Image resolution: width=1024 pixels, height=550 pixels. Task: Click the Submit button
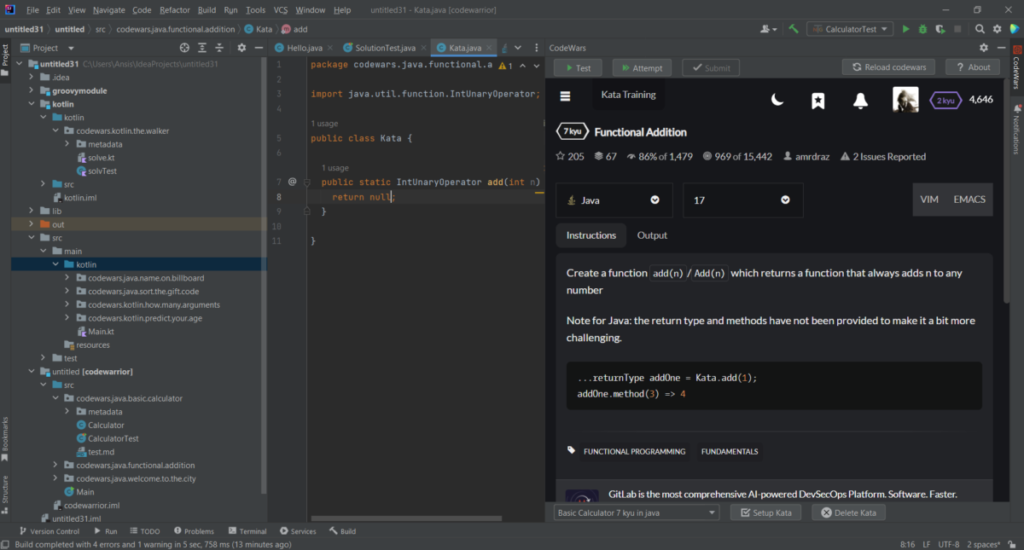[711, 68]
